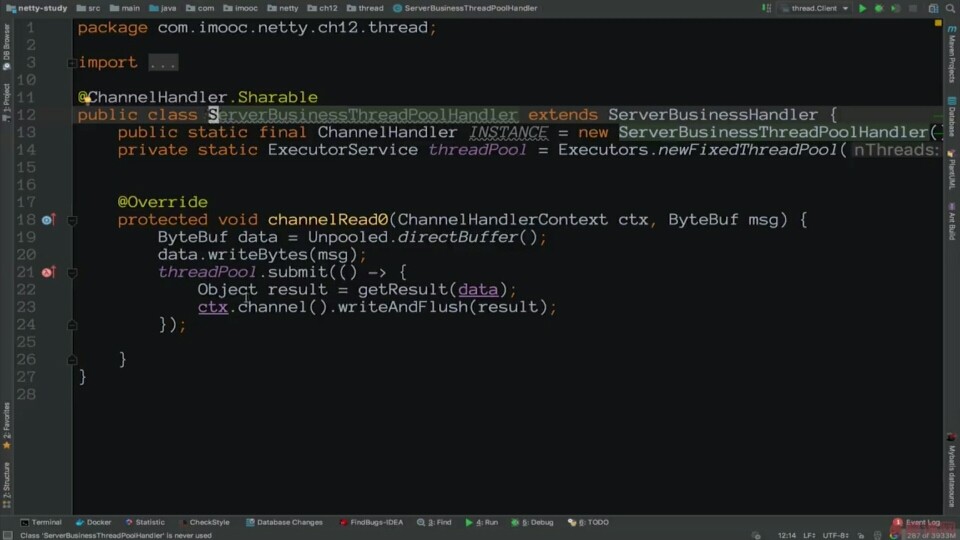The image size is (960, 540).
Task: Toggle tool window bars icon in status bar
Action: tap(7, 536)
